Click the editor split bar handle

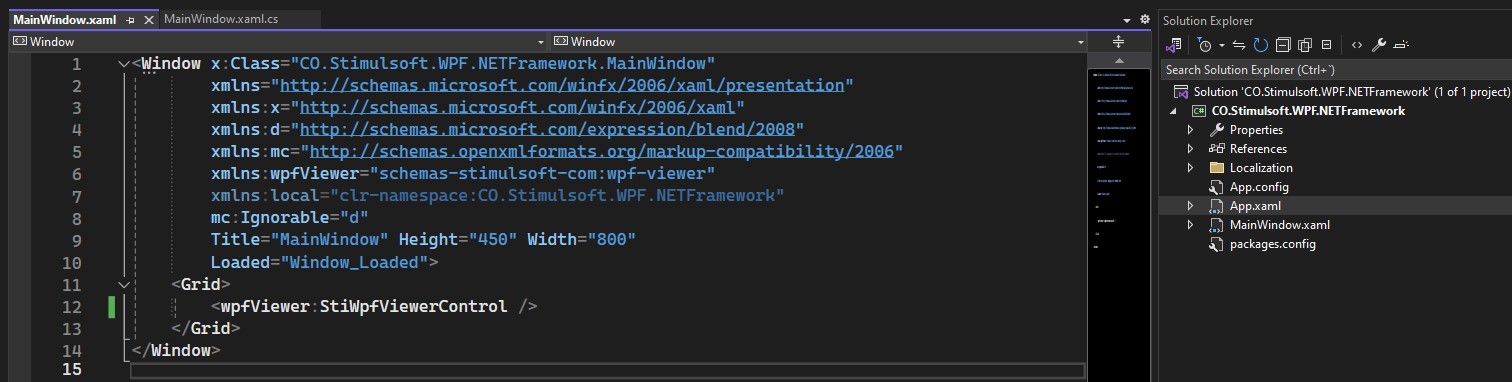click(1118, 42)
